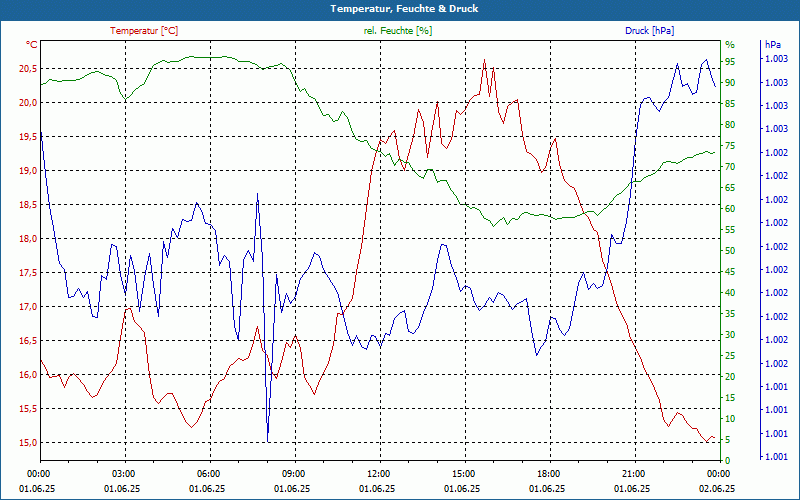Screen dimensions: 800x500
Task: Click temperature tick value '18,0'
Action: pos(28,239)
